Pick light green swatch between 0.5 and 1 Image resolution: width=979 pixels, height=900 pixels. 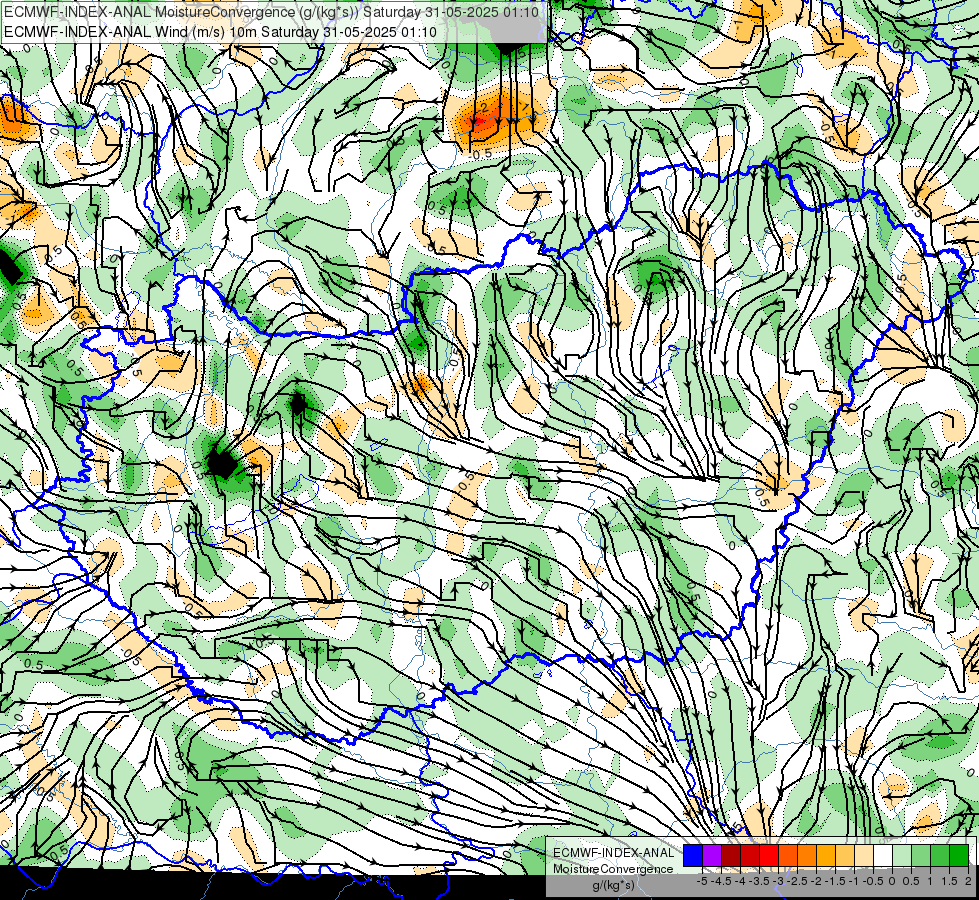click(x=920, y=855)
